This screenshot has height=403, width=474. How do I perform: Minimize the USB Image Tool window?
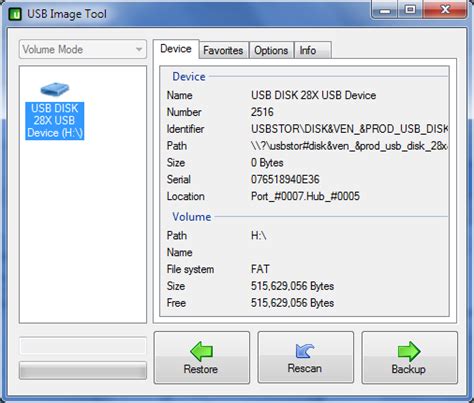pos(384,10)
